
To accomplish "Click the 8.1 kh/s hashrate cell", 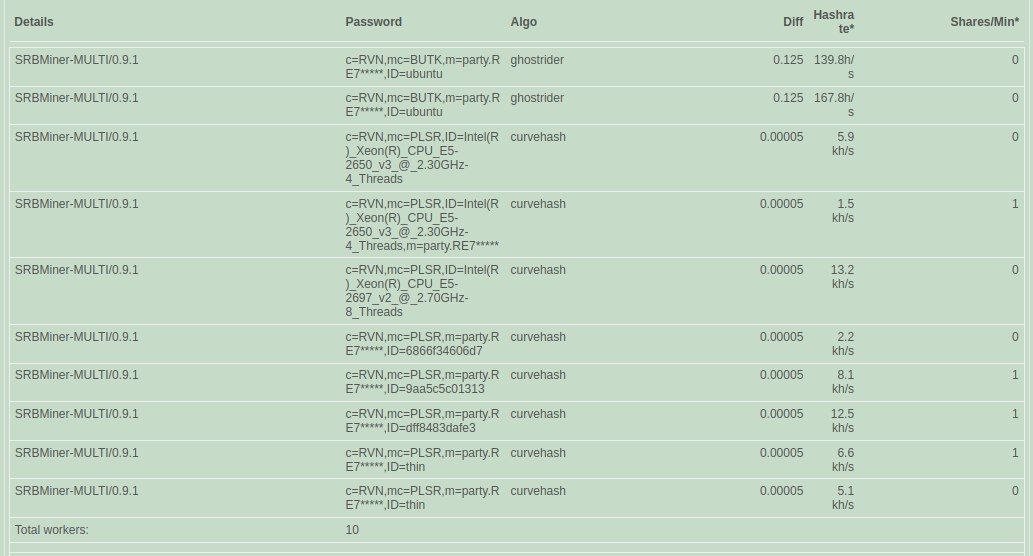I will [842, 382].
